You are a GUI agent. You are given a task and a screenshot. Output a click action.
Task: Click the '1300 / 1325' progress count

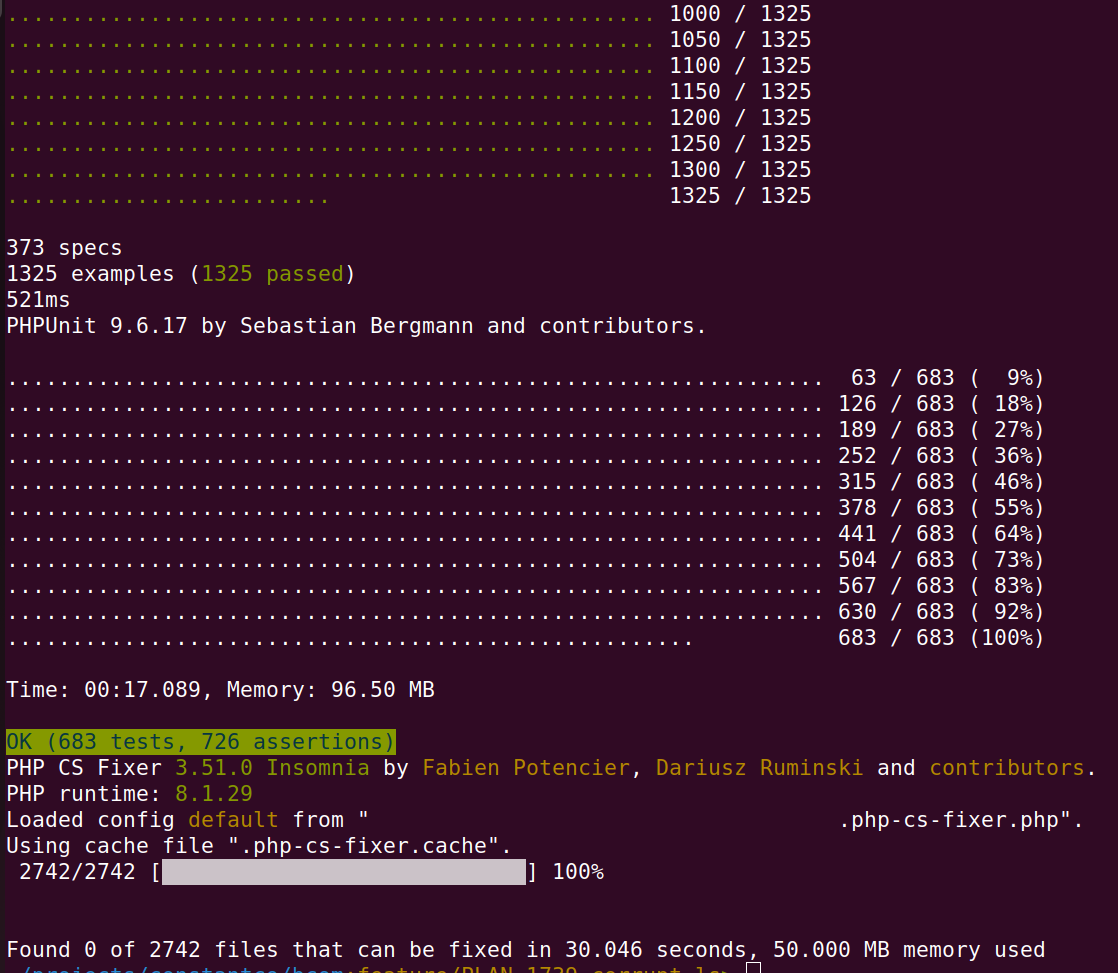pos(740,170)
